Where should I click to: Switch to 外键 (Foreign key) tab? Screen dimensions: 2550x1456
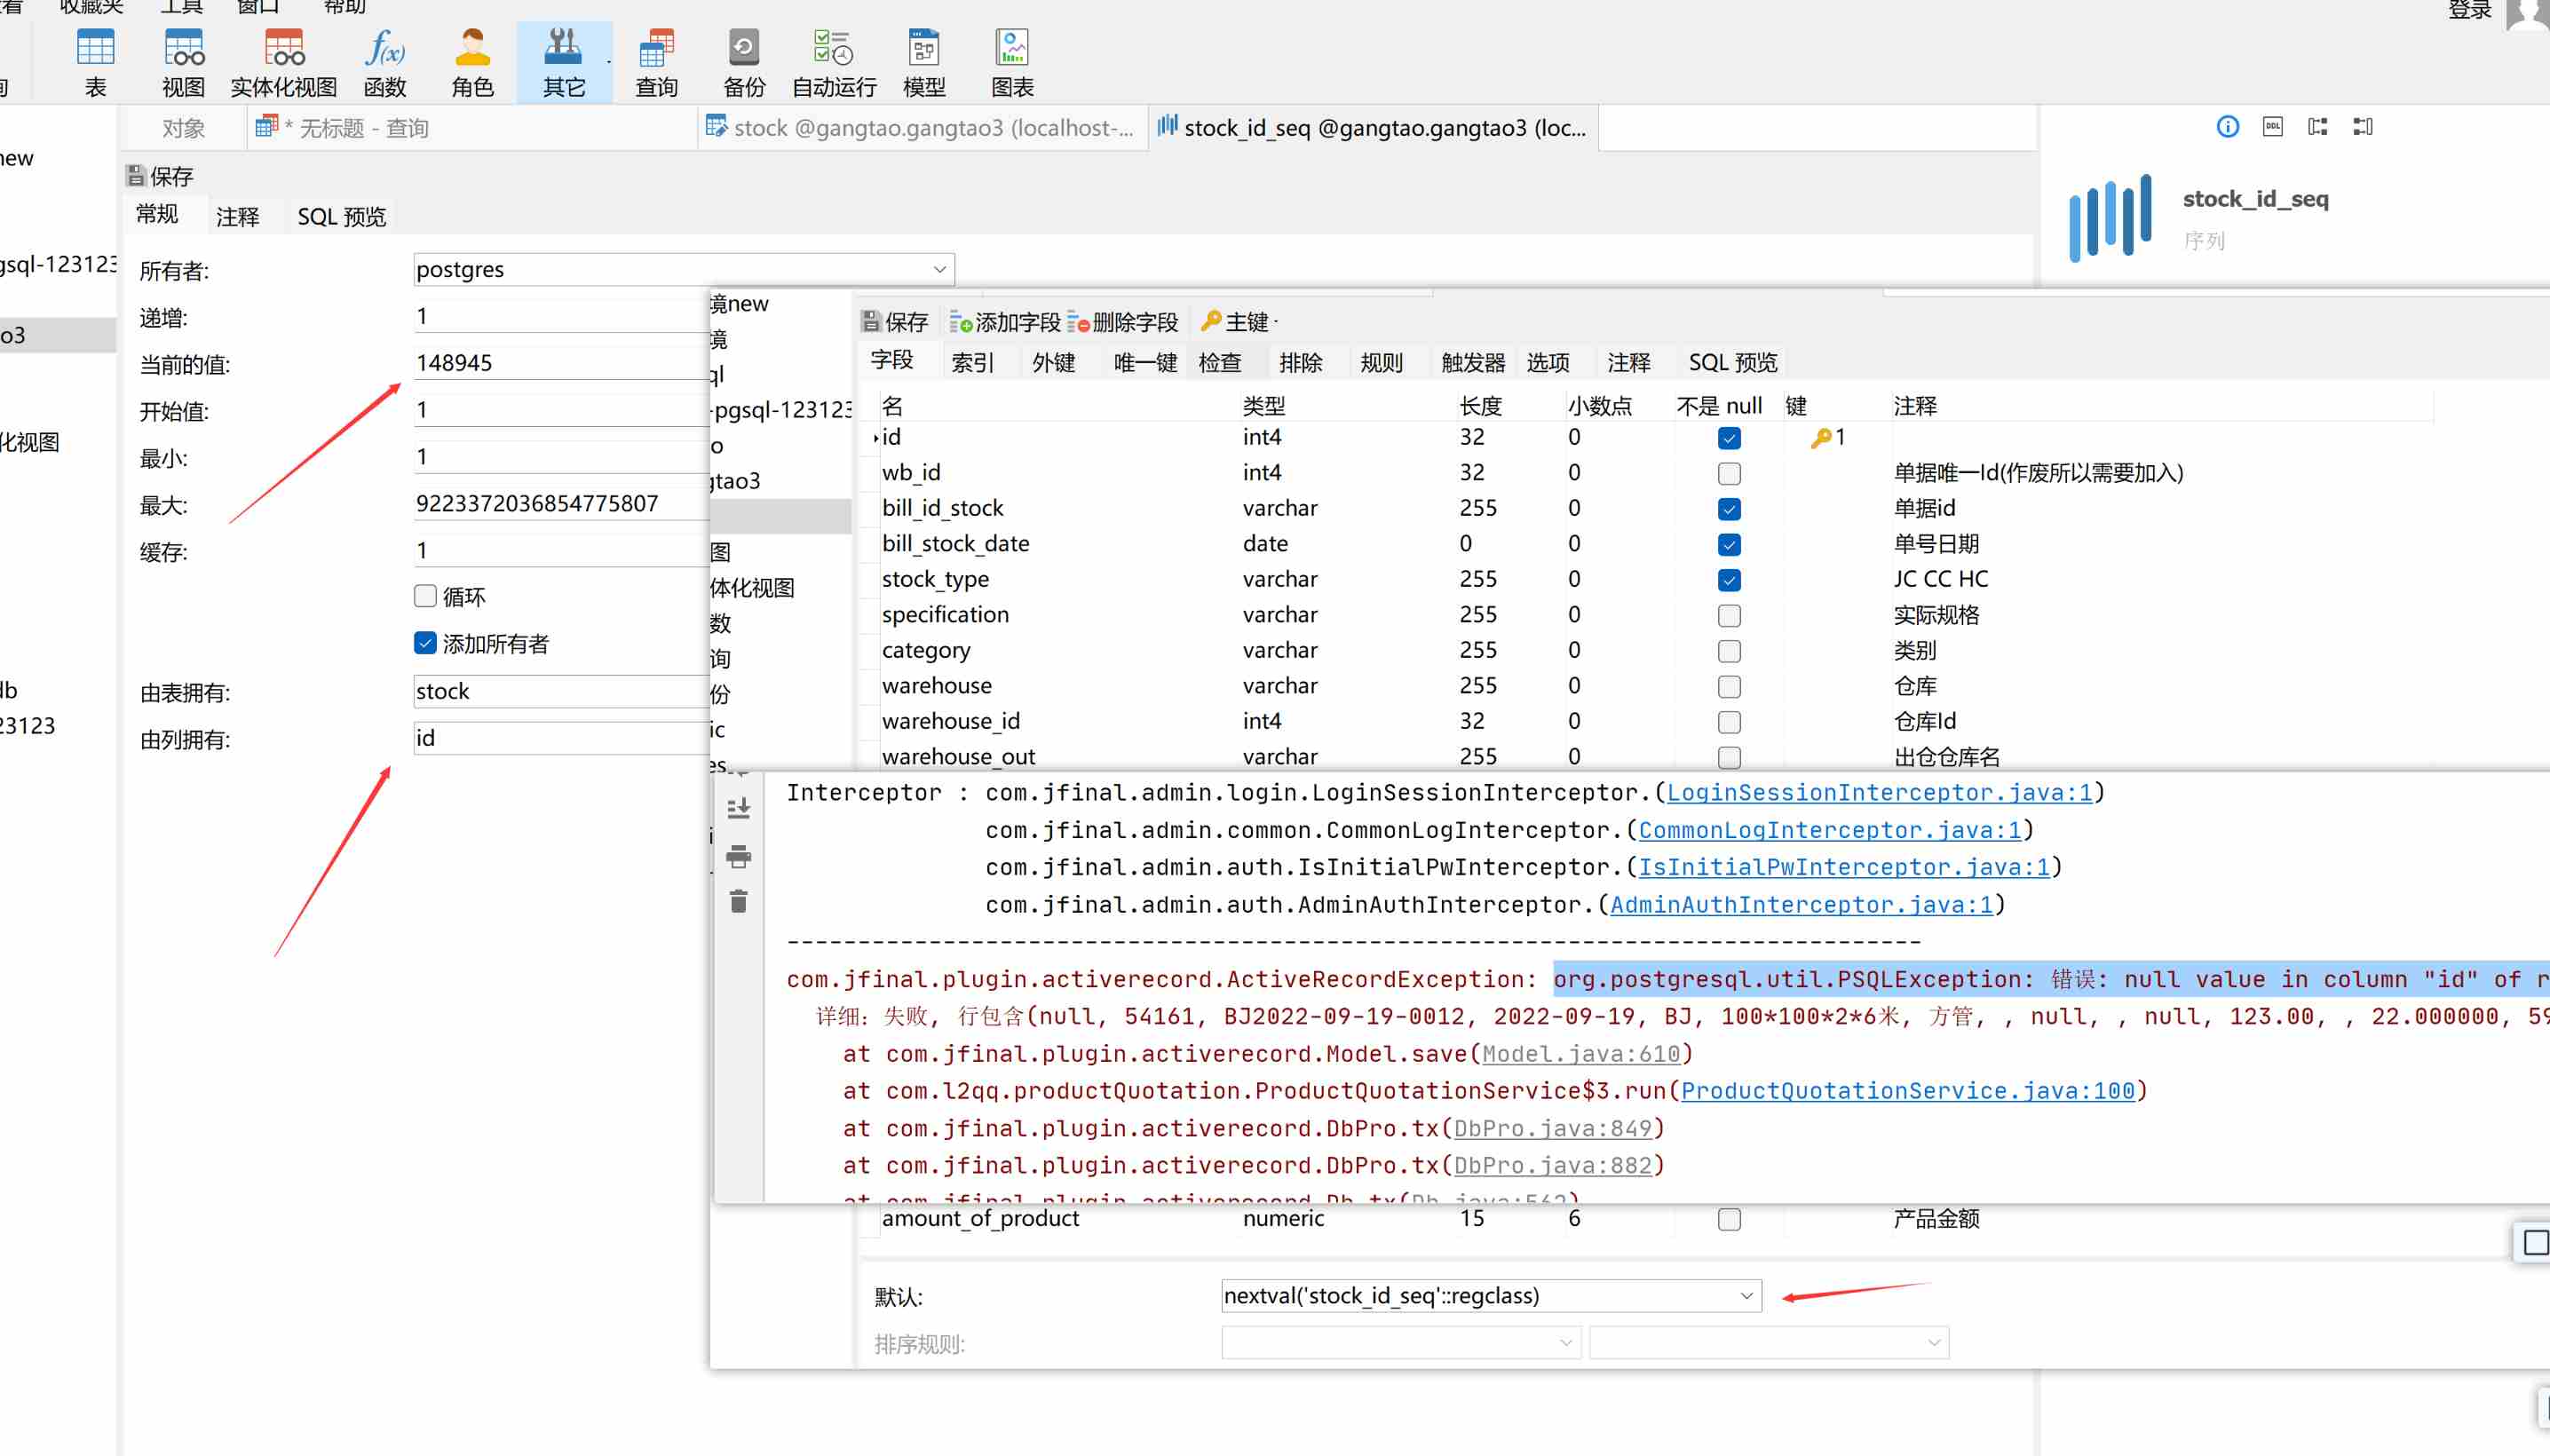pos(1053,362)
